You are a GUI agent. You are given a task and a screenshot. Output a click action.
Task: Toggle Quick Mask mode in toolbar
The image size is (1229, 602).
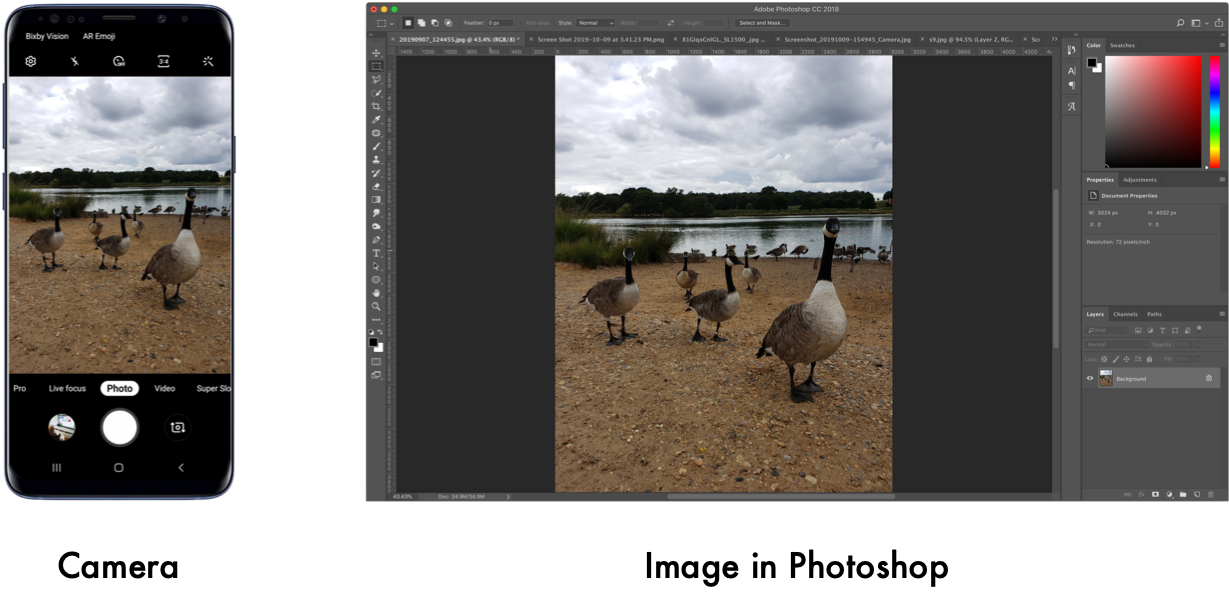point(376,361)
